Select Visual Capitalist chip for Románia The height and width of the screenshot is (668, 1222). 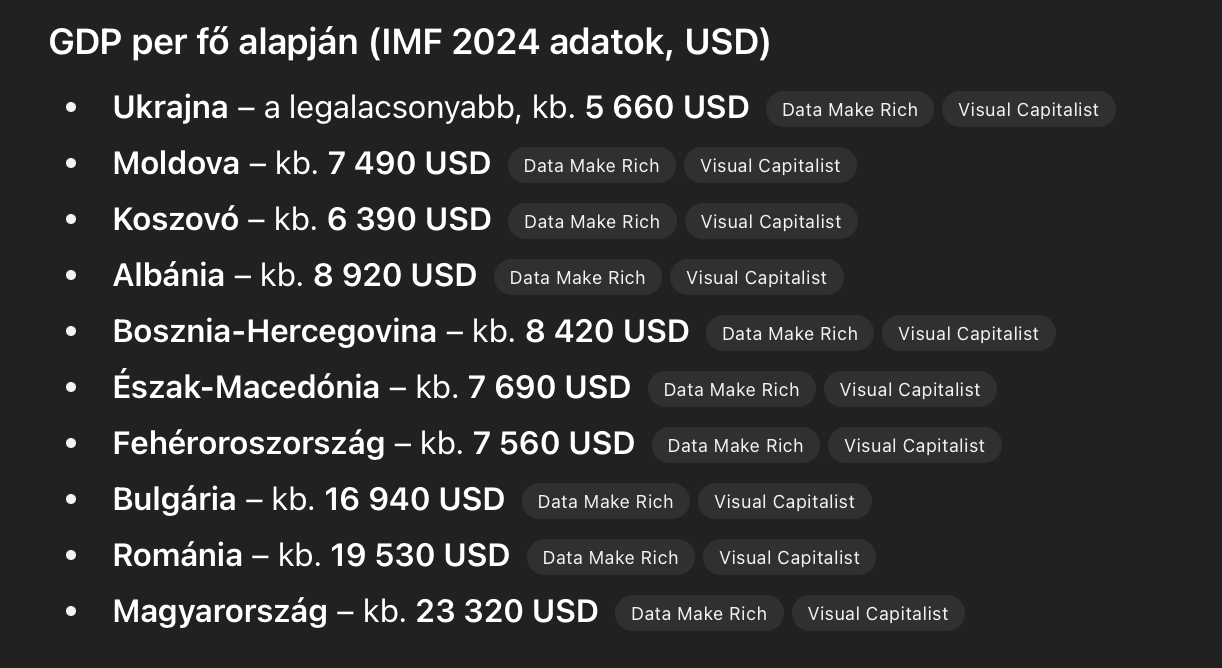pos(790,558)
